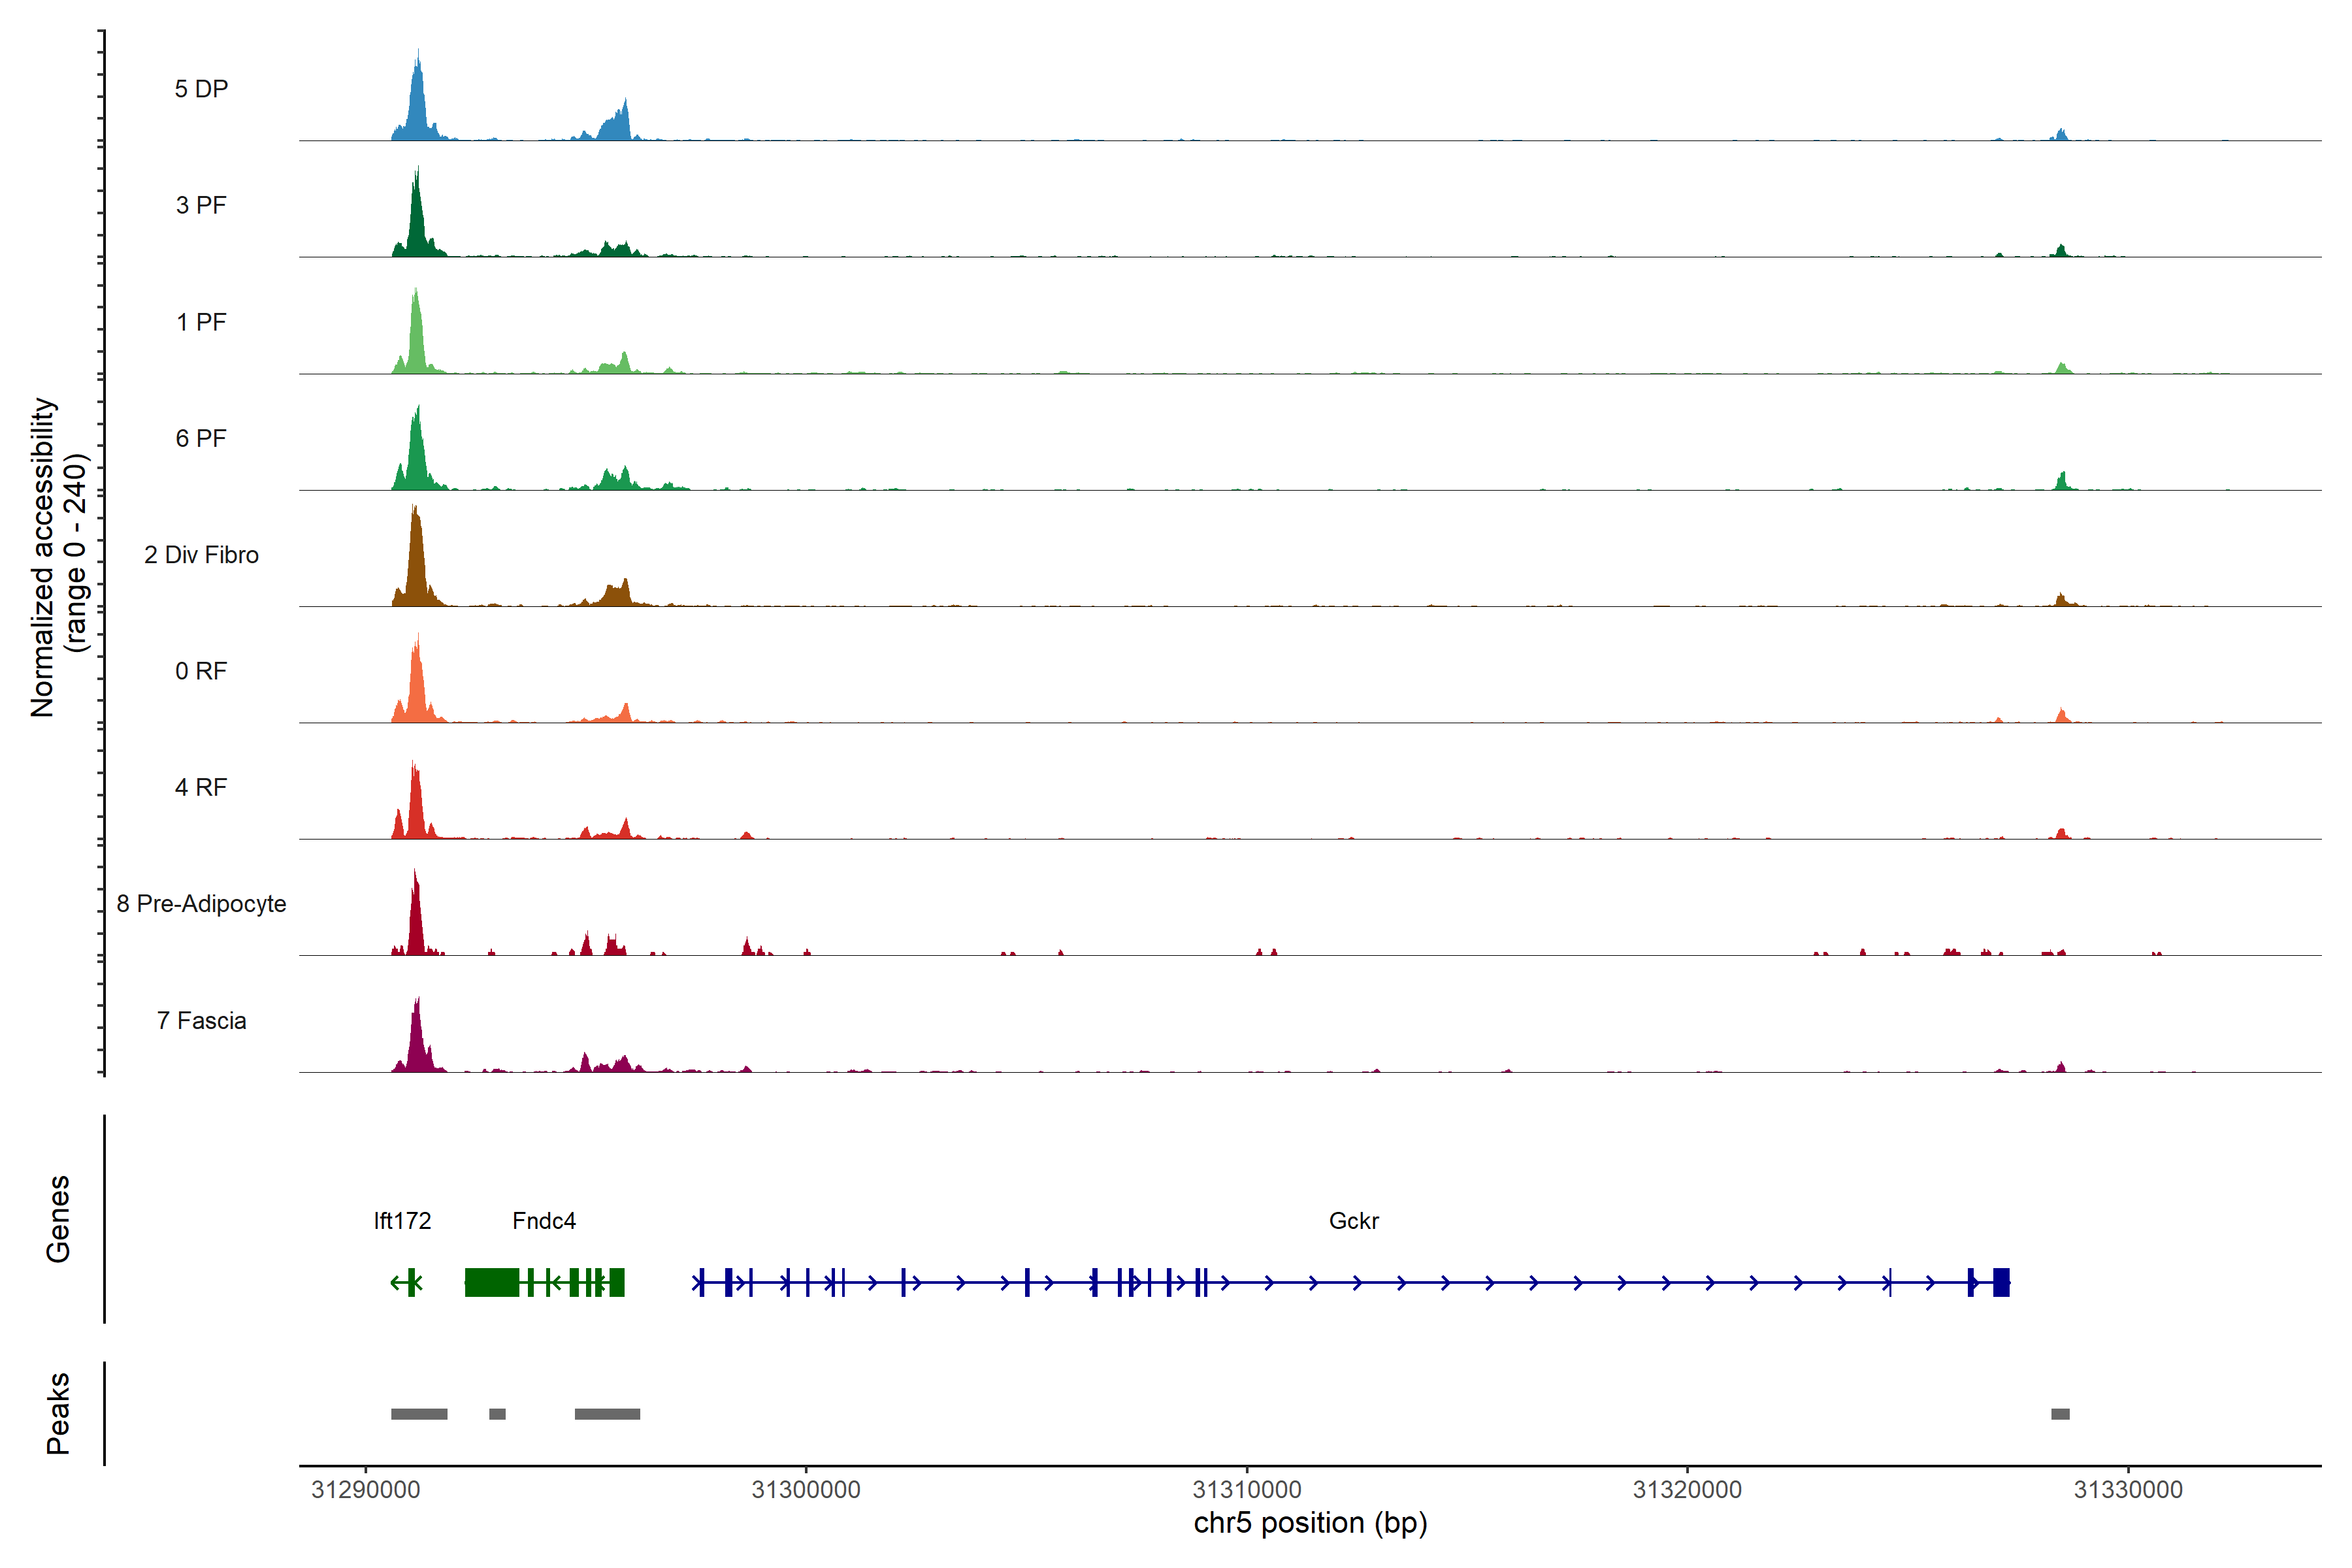Click the last blue Gckr exon block
The height and width of the screenshot is (1568, 2352).
tap(2001, 1282)
